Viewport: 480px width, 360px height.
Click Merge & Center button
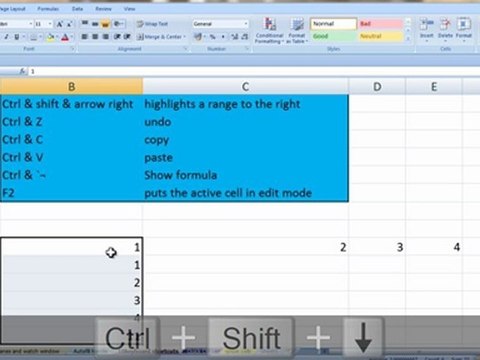click(x=159, y=37)
